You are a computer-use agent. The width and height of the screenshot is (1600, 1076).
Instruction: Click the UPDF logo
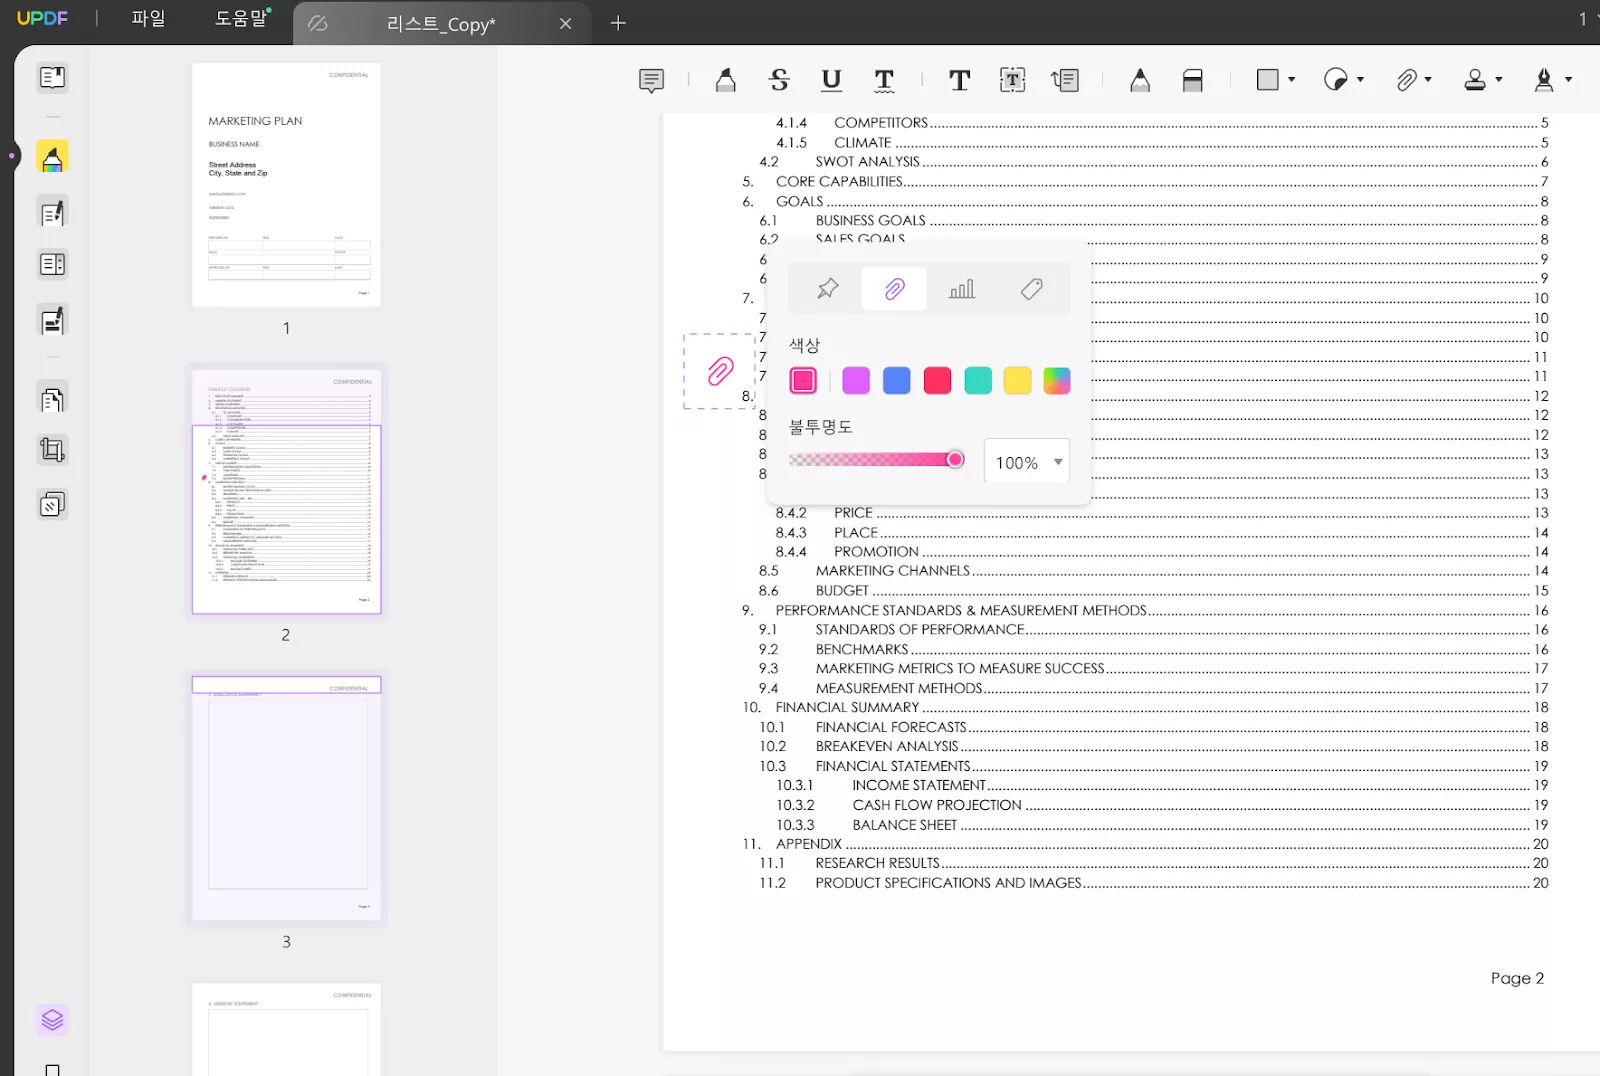point(42,18)
